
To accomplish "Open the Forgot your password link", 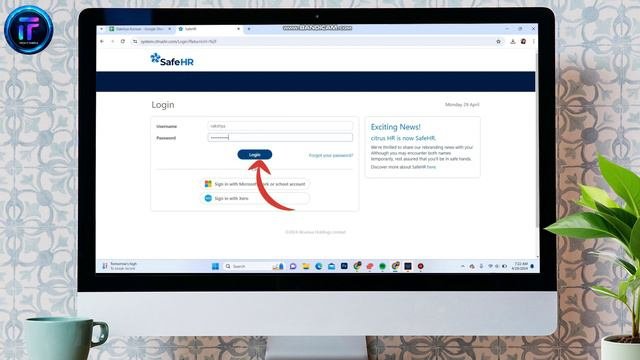I will tap(331, 156).
